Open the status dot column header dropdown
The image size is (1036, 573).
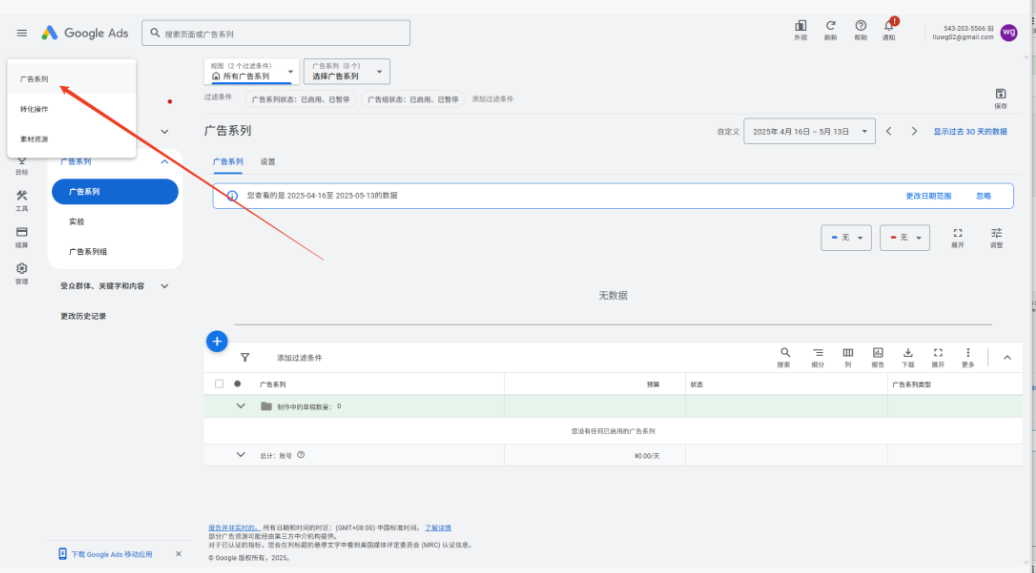[237, 384]
